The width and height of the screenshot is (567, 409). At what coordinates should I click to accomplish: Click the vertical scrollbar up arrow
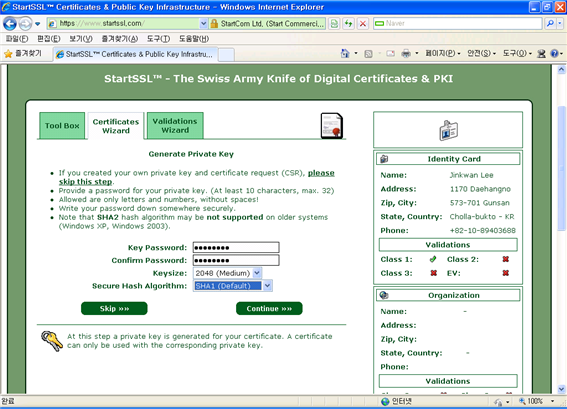point(561,69)
